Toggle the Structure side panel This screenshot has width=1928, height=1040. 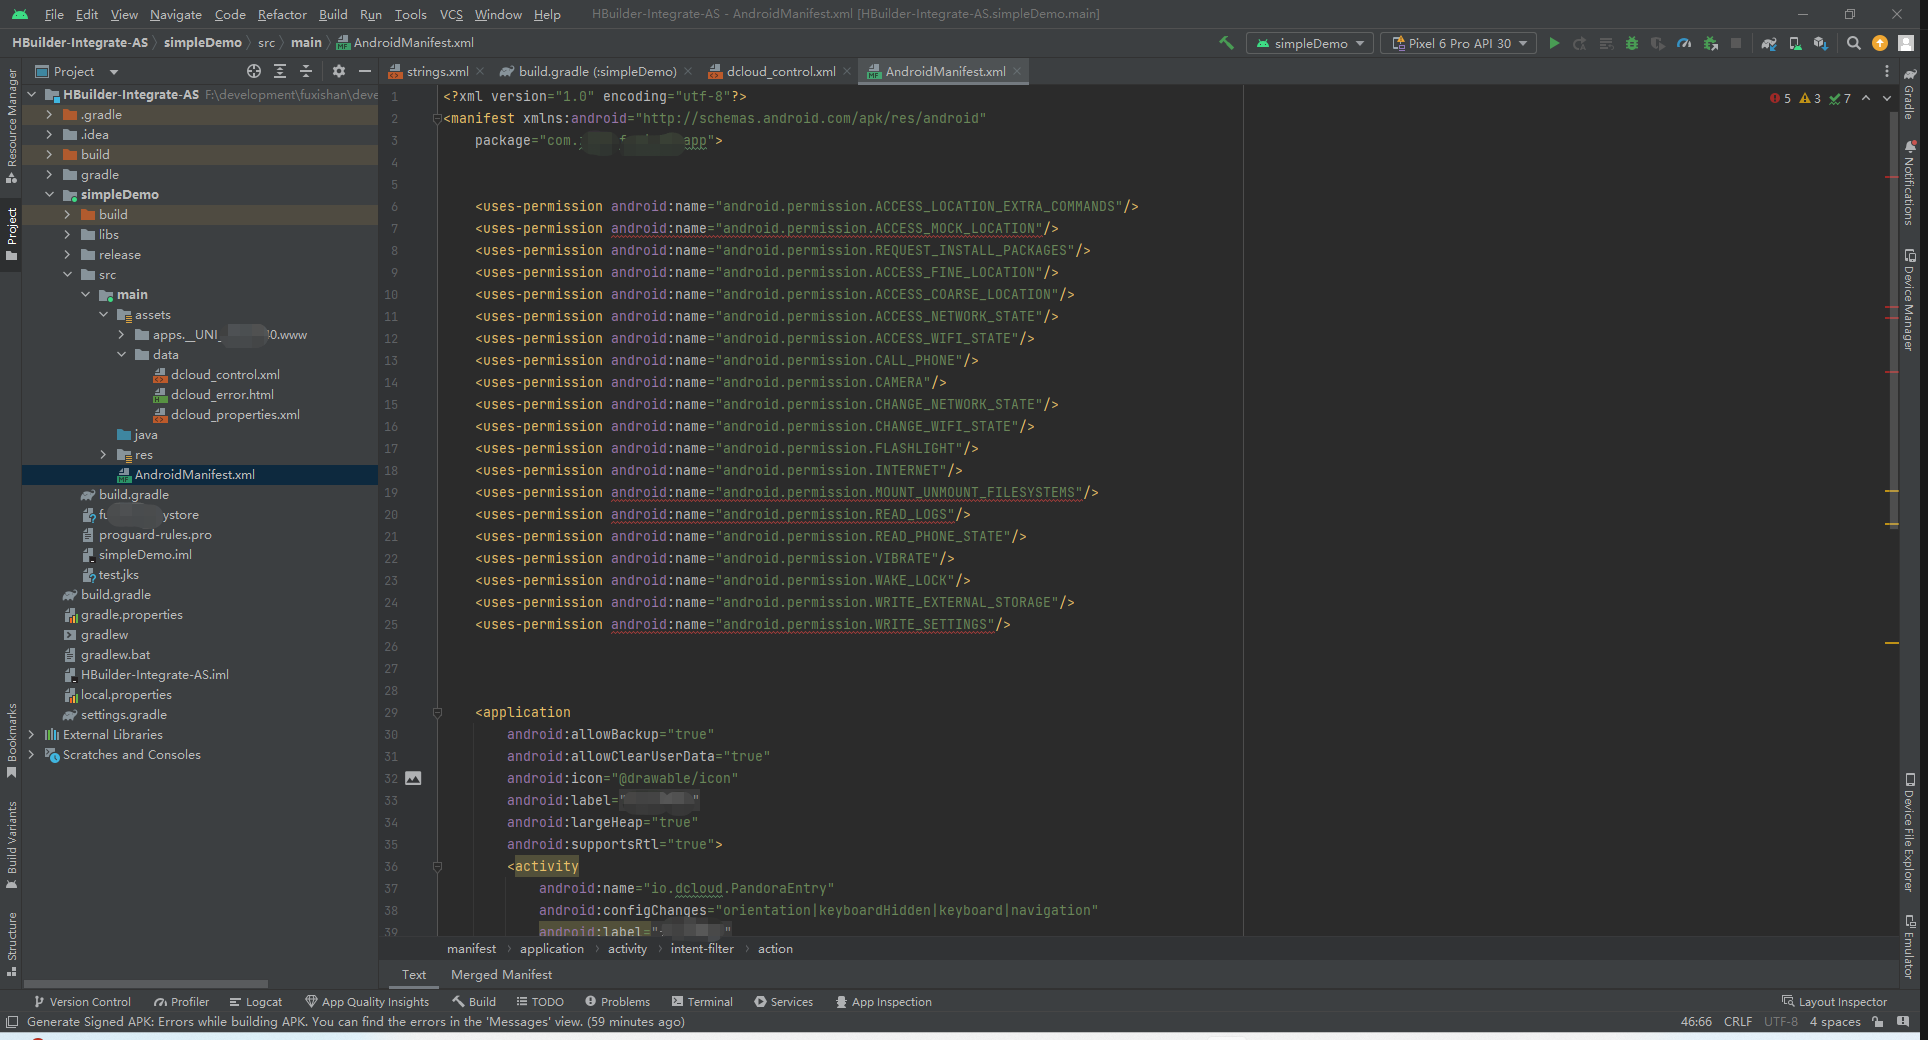(x=12, y=945)
